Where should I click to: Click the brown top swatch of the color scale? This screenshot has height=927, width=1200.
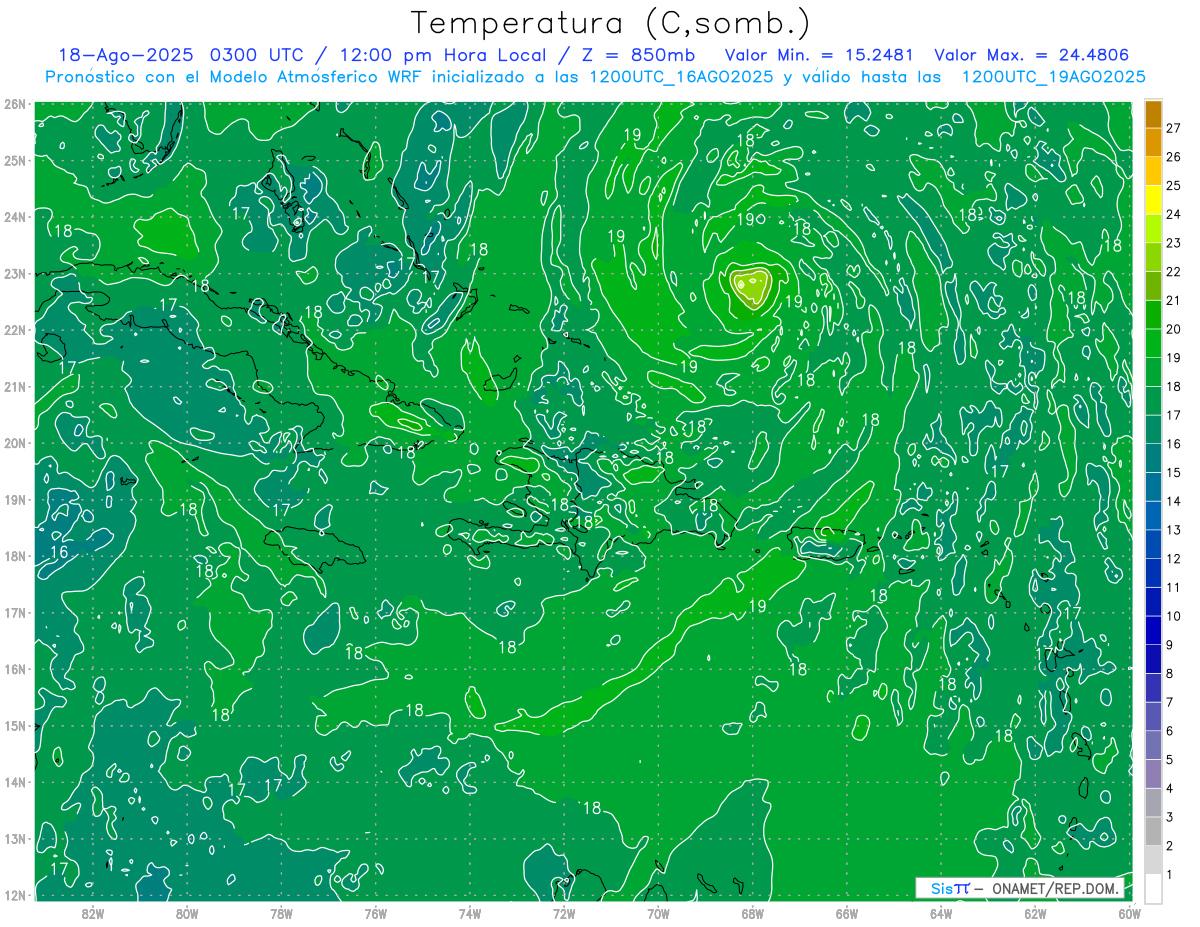(x=1153, y=114)
